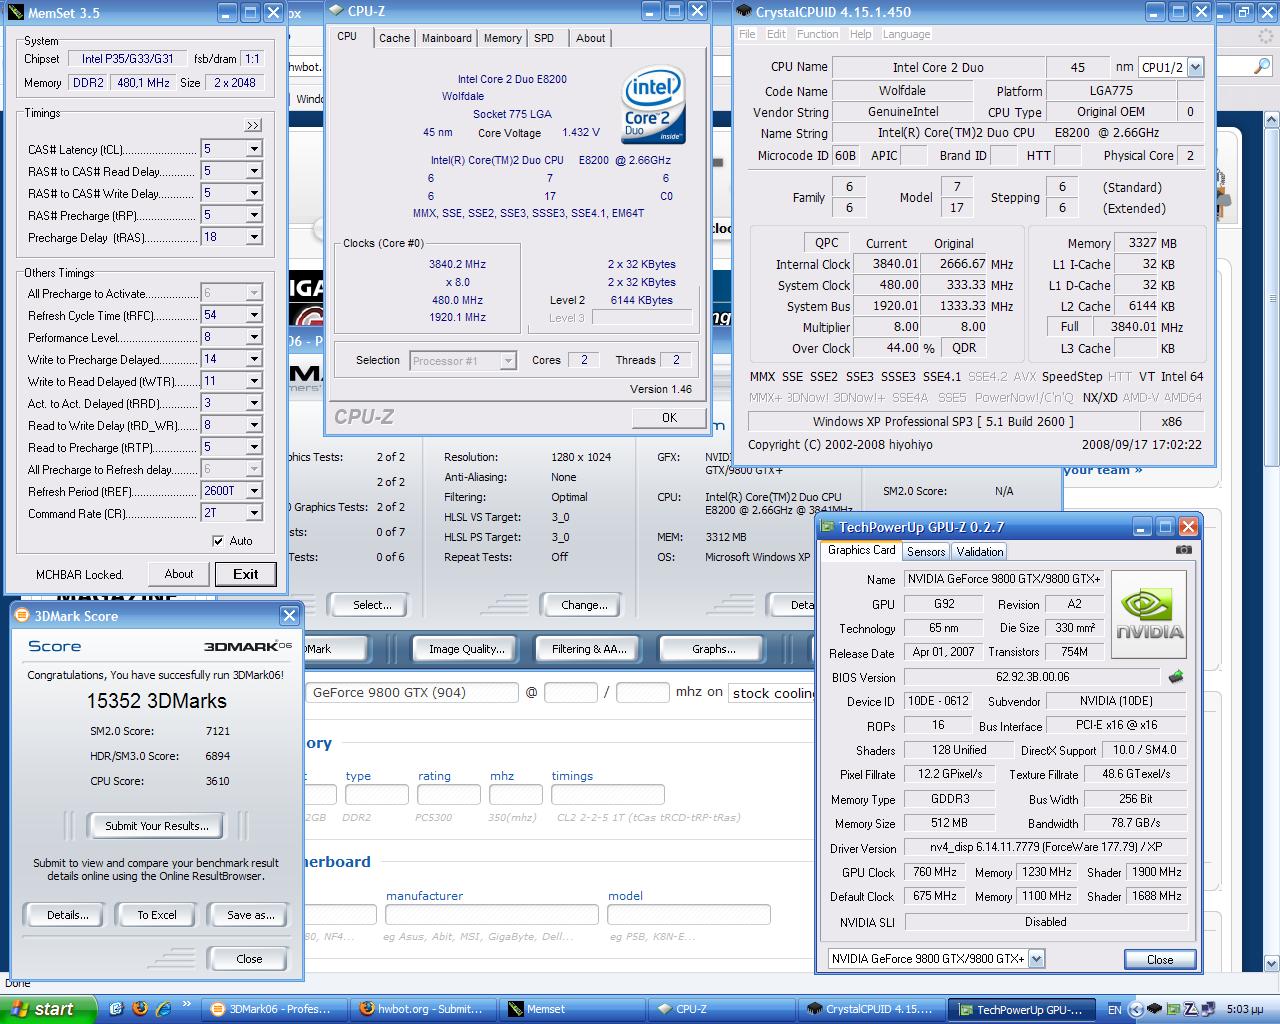Click the GPU-Z green tray icon
Screen dimensions: 1280x1024
[x=1173, y=1009]
